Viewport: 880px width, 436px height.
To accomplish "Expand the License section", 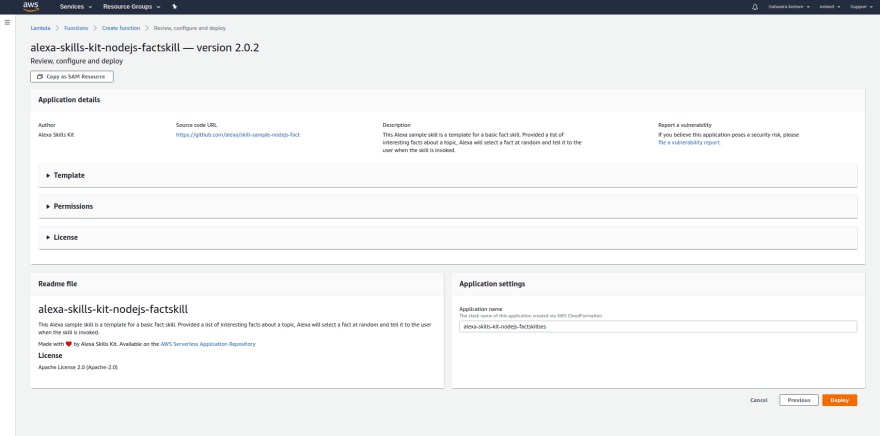I will point(447,237).
